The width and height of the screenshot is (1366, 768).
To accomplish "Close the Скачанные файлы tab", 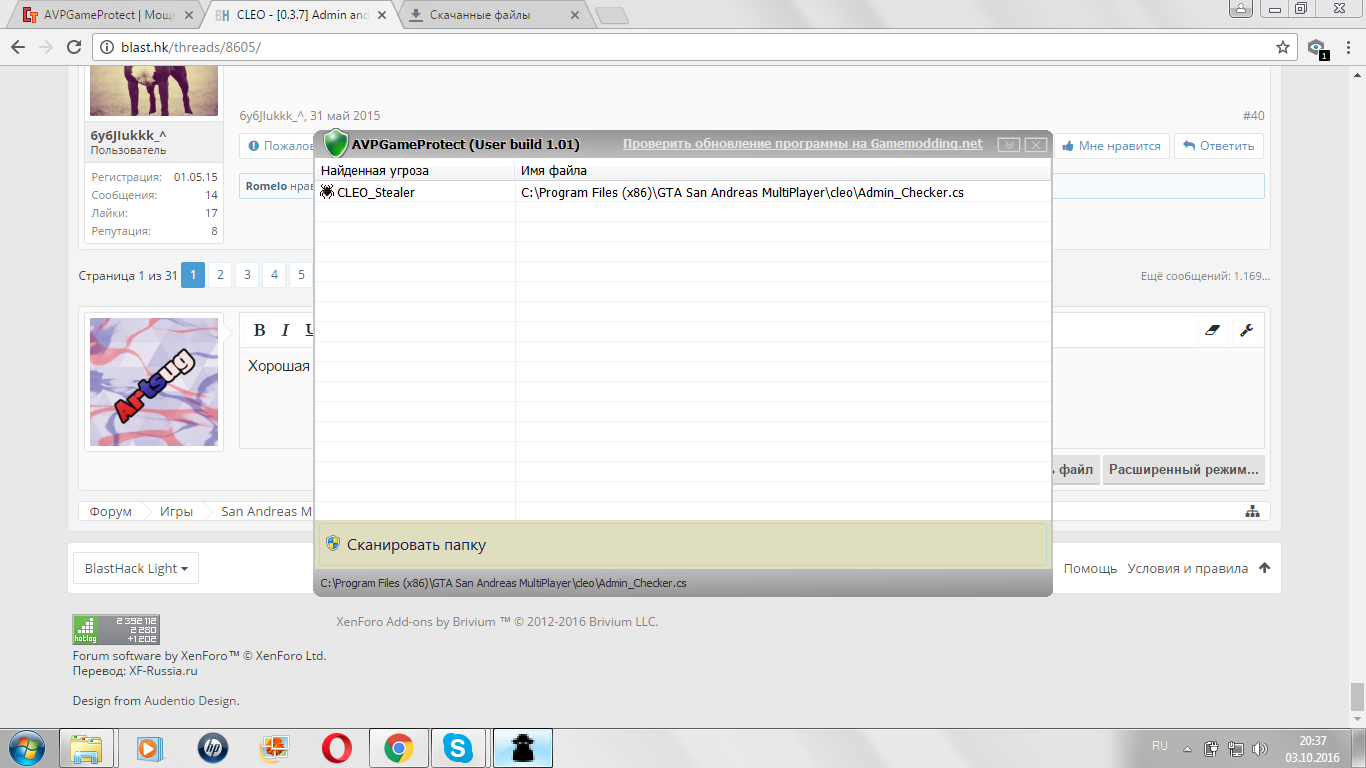I will pos(573,16).
